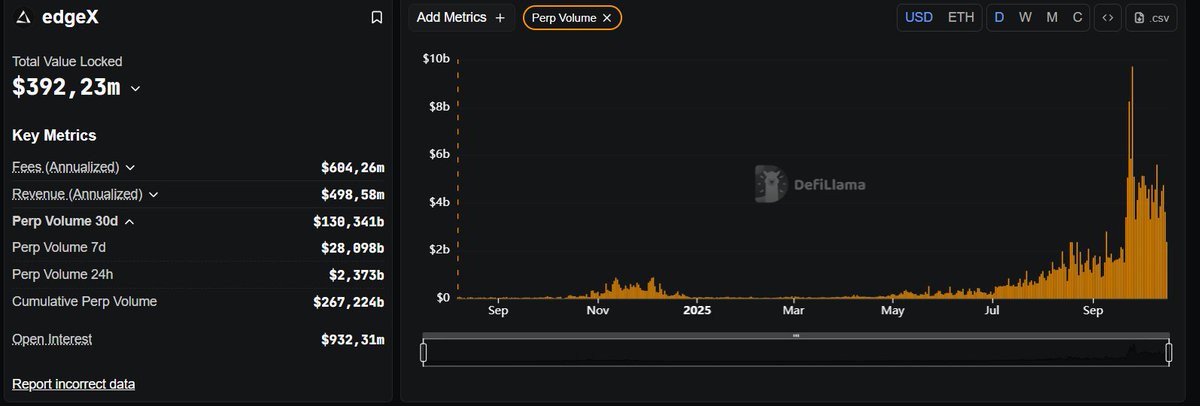Grab the left handle of range slider
Screen dimensions: 1200x406
pyautogui.click(x=423, y=352)
